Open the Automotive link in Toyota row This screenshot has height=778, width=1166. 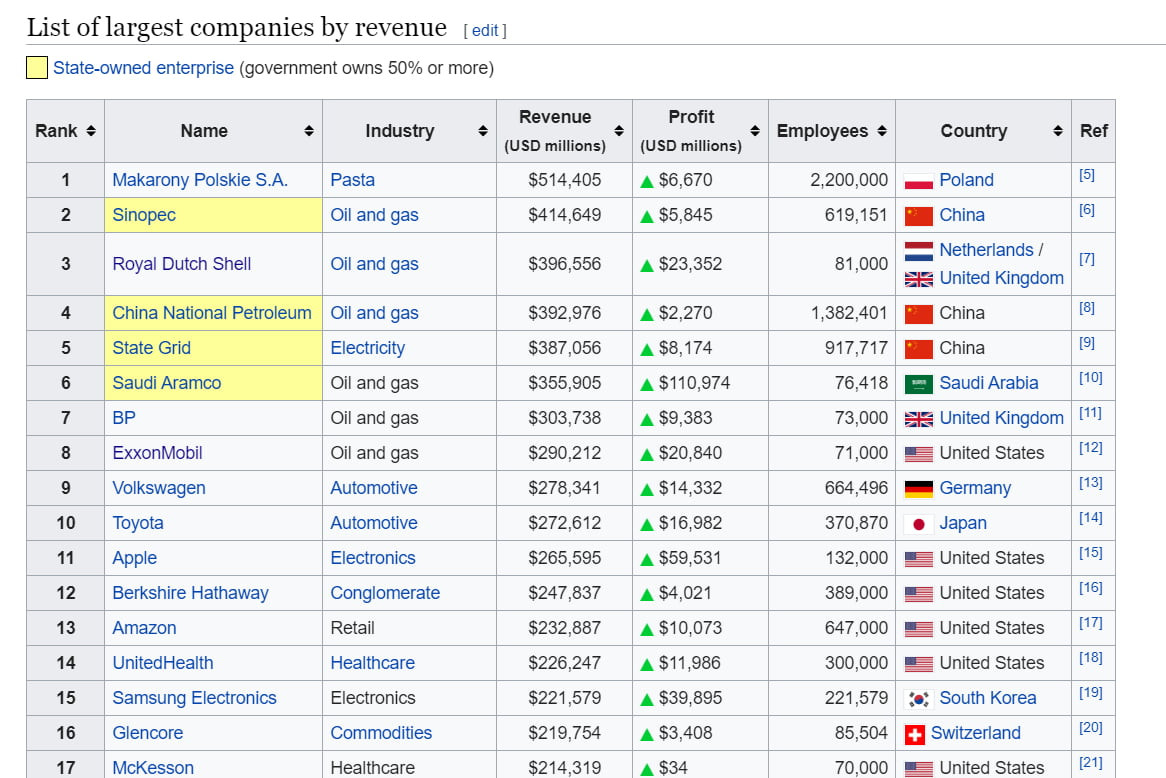(x=374, y=523)
